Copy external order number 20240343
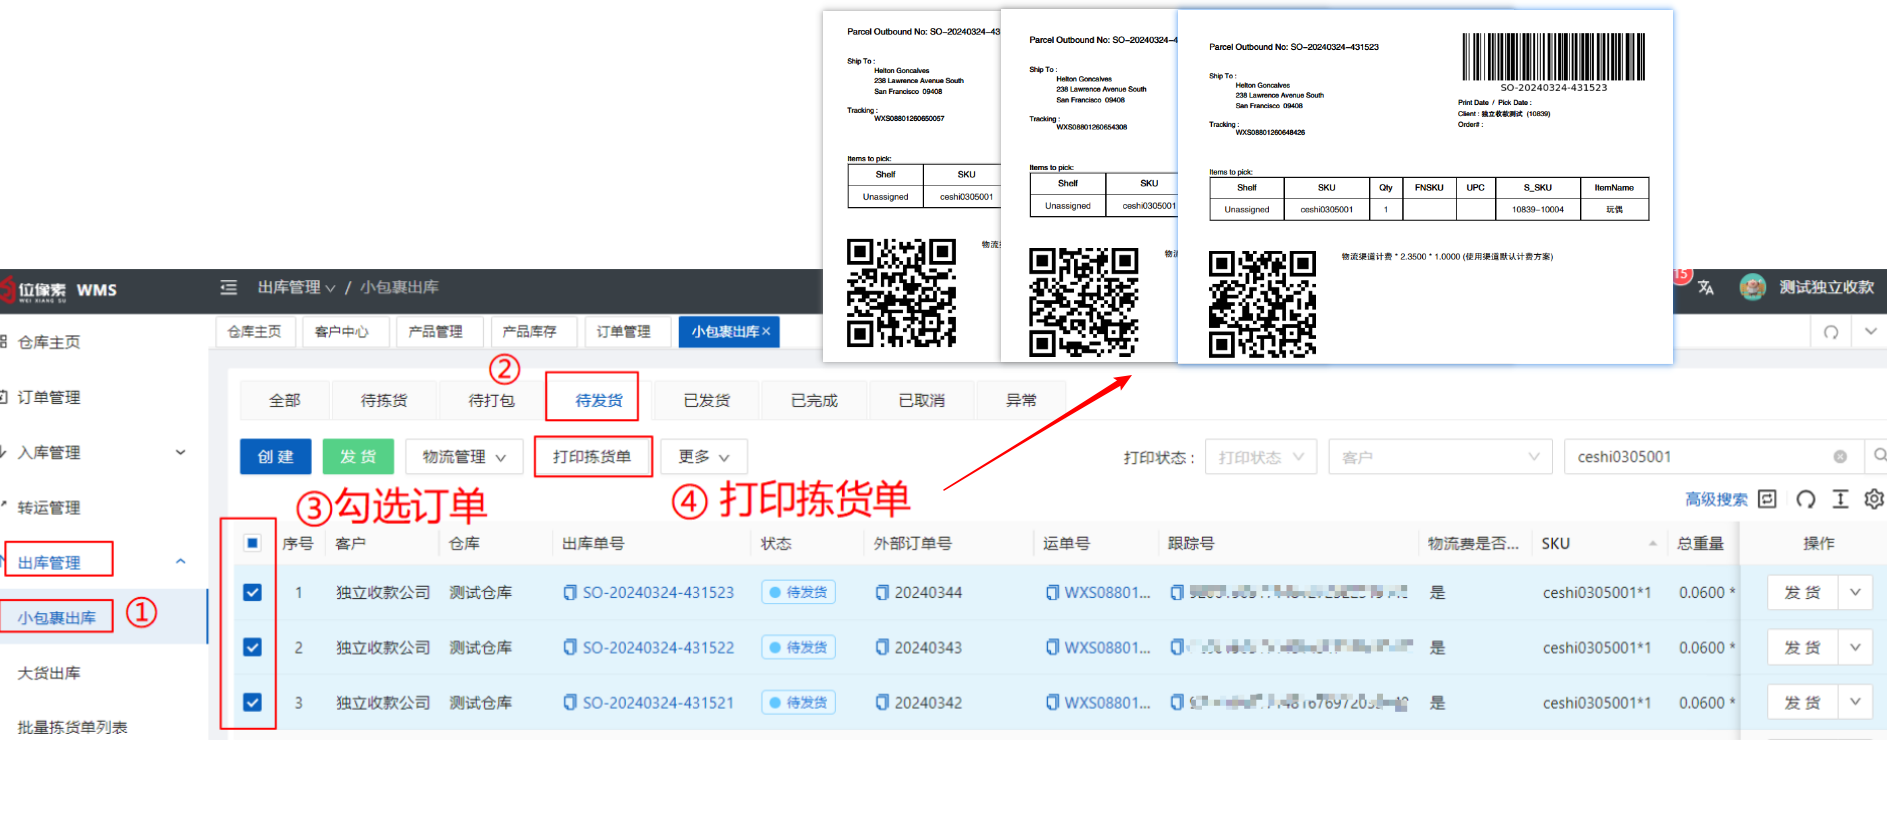The width and height of the screenshot is (1887, 833). tap(882, 648)
